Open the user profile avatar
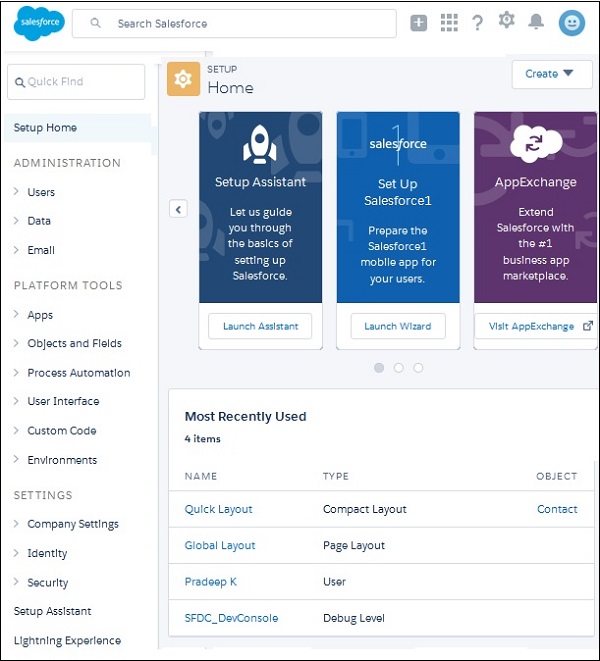This screenshot has height=661, width=600. click(572, 23)
